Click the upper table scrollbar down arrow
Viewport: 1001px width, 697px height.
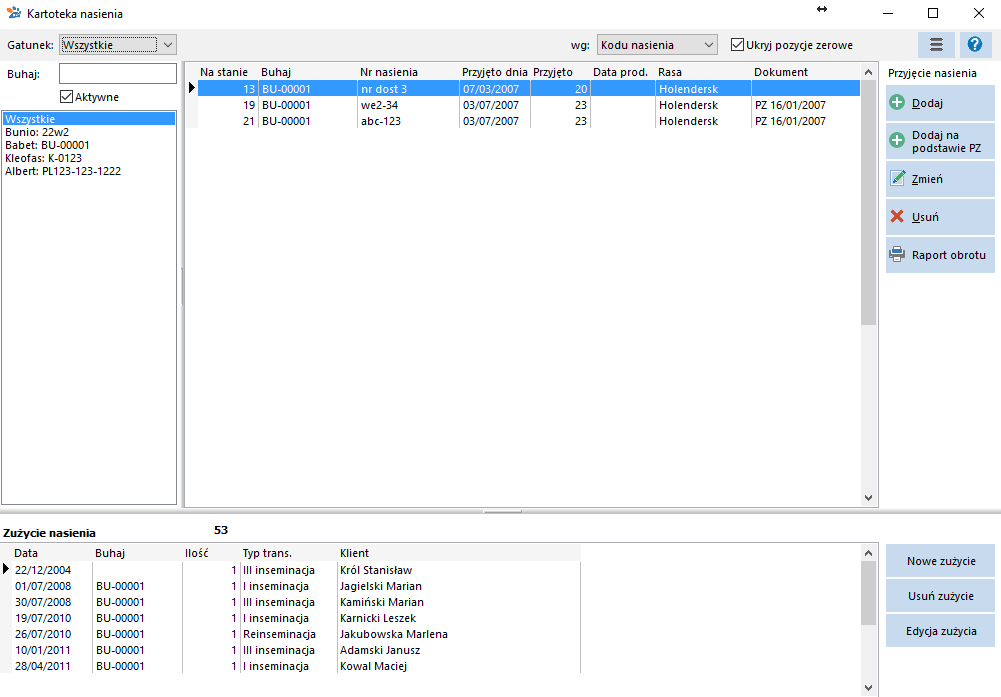click(868, 498)
